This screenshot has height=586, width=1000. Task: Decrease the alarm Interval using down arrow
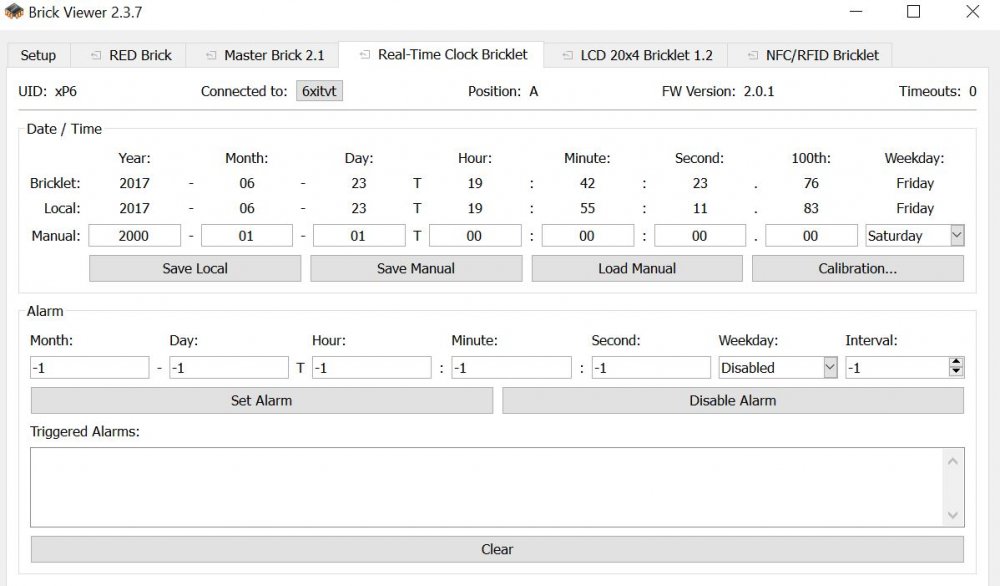(x=956, y=373)
